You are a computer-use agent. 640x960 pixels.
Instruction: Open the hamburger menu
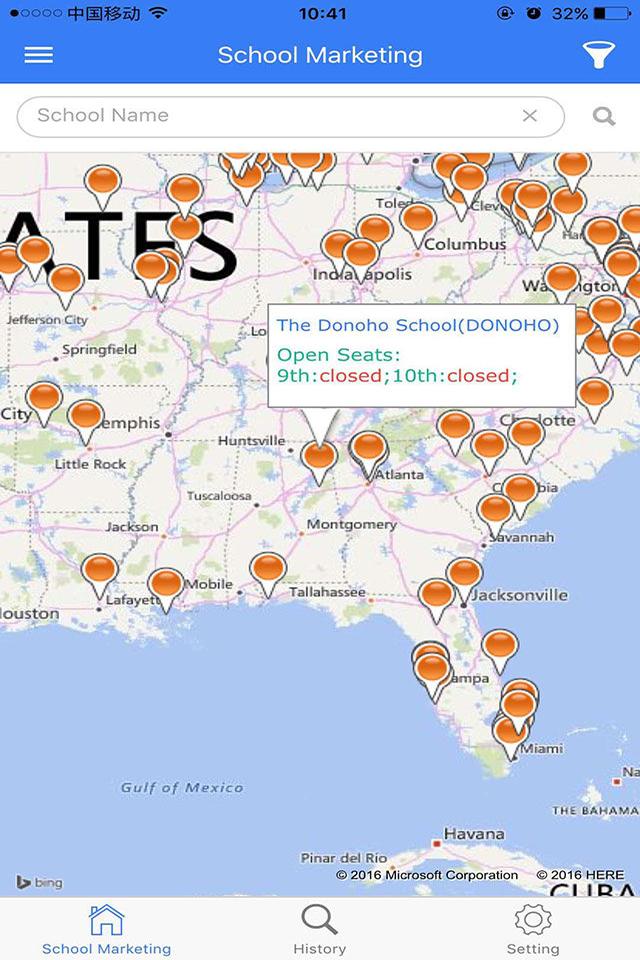pyautogui.click(x=39, y=55)
